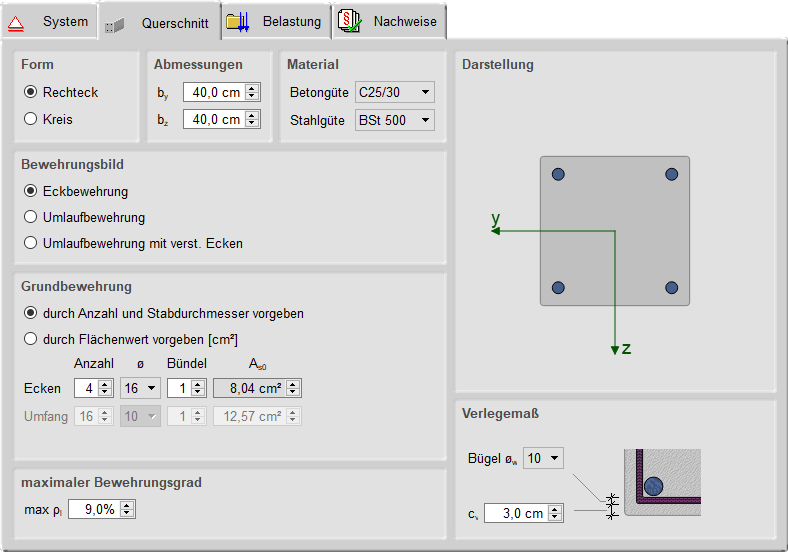Image resolution: width=788 pixels, height=552 pixels.
Task: Enable durch Flächenwert vorgeben option
Action: [30, 339]
